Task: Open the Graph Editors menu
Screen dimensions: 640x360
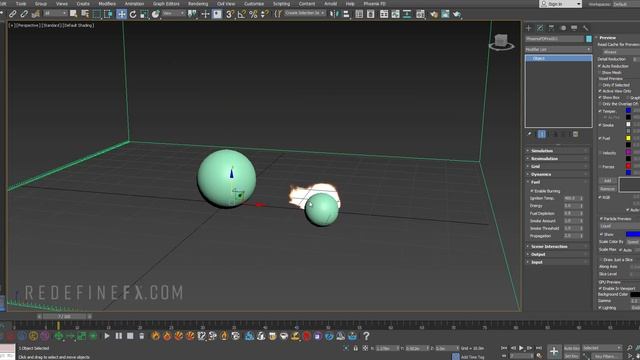Action: (x=166, y=4)
